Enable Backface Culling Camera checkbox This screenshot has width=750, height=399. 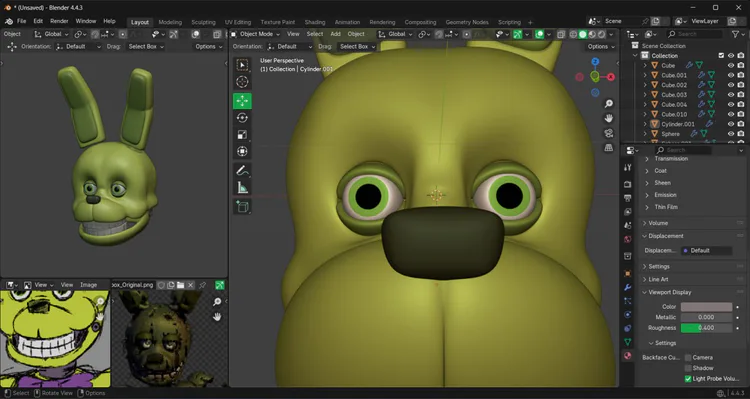[688, 357]
